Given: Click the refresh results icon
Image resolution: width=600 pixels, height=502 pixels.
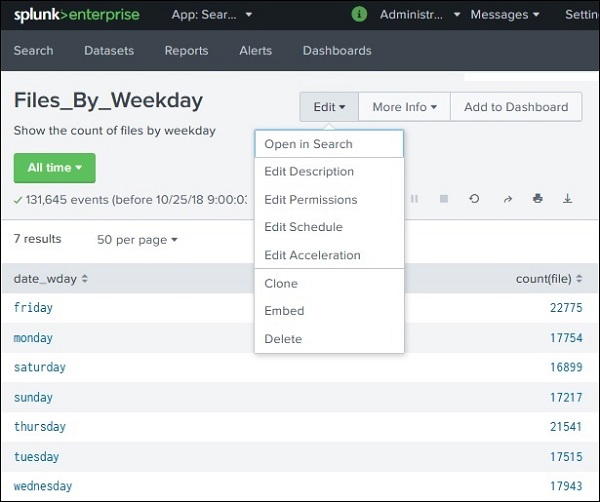Looking at the screenshot, I should coord(474,199).
